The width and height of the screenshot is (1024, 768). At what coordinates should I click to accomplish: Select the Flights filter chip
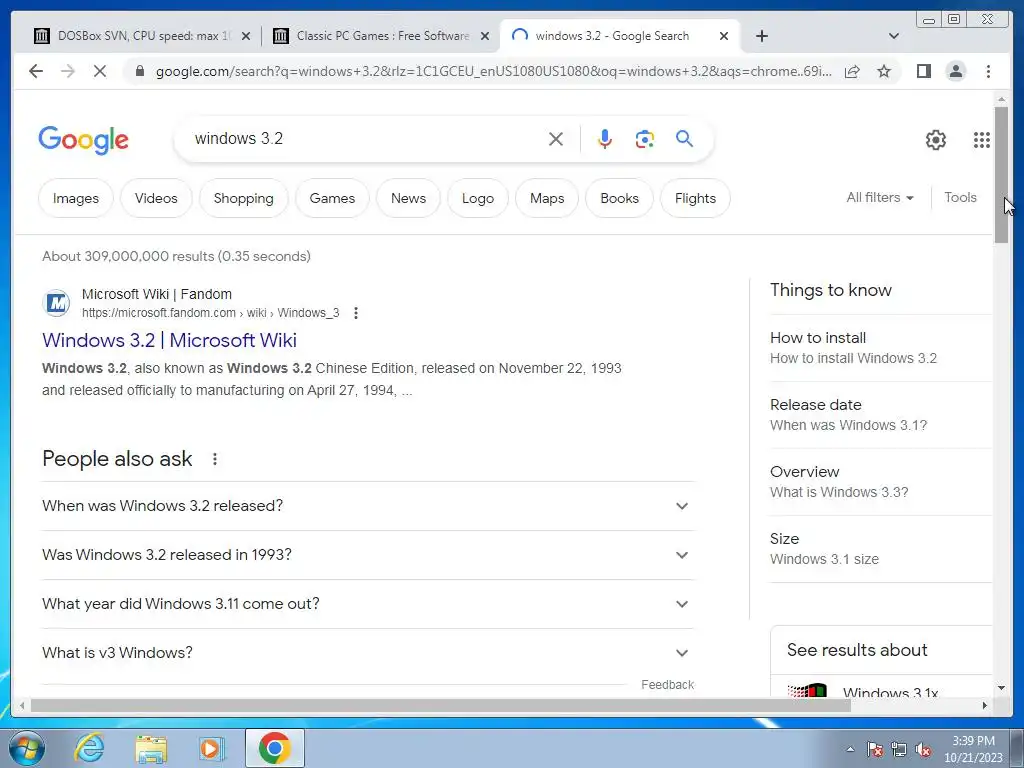696,198
